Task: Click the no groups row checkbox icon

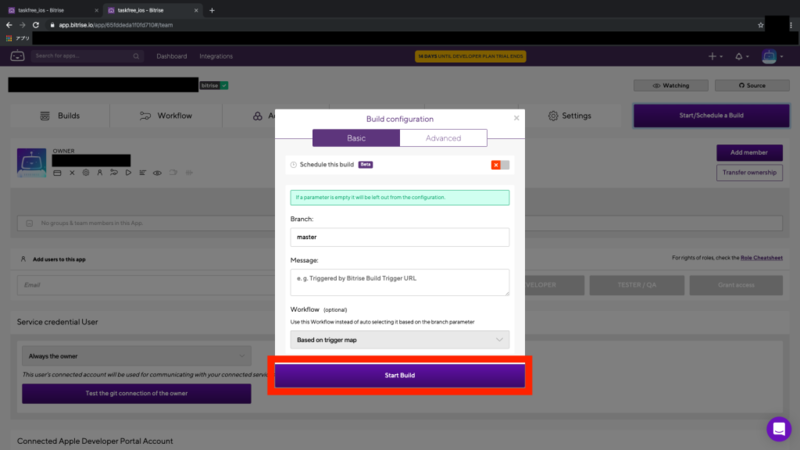Action: 30,223
